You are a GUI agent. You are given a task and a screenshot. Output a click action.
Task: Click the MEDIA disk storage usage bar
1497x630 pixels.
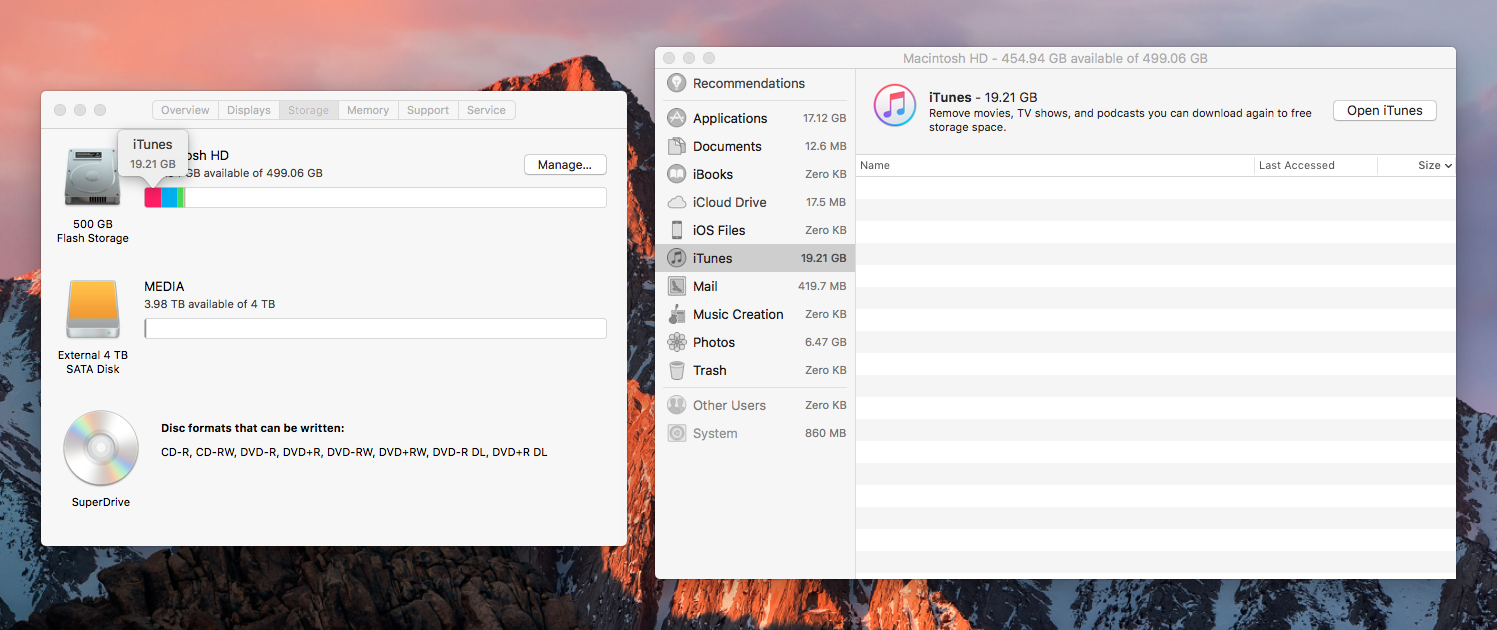pos(375,329)
